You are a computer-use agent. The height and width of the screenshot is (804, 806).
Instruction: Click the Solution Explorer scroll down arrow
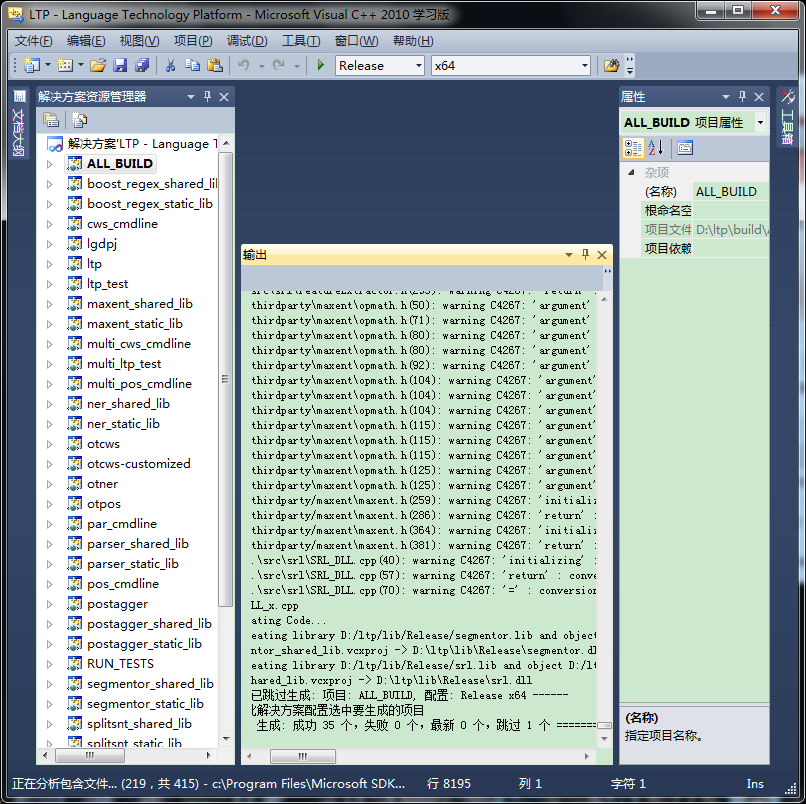coord(226,739)
